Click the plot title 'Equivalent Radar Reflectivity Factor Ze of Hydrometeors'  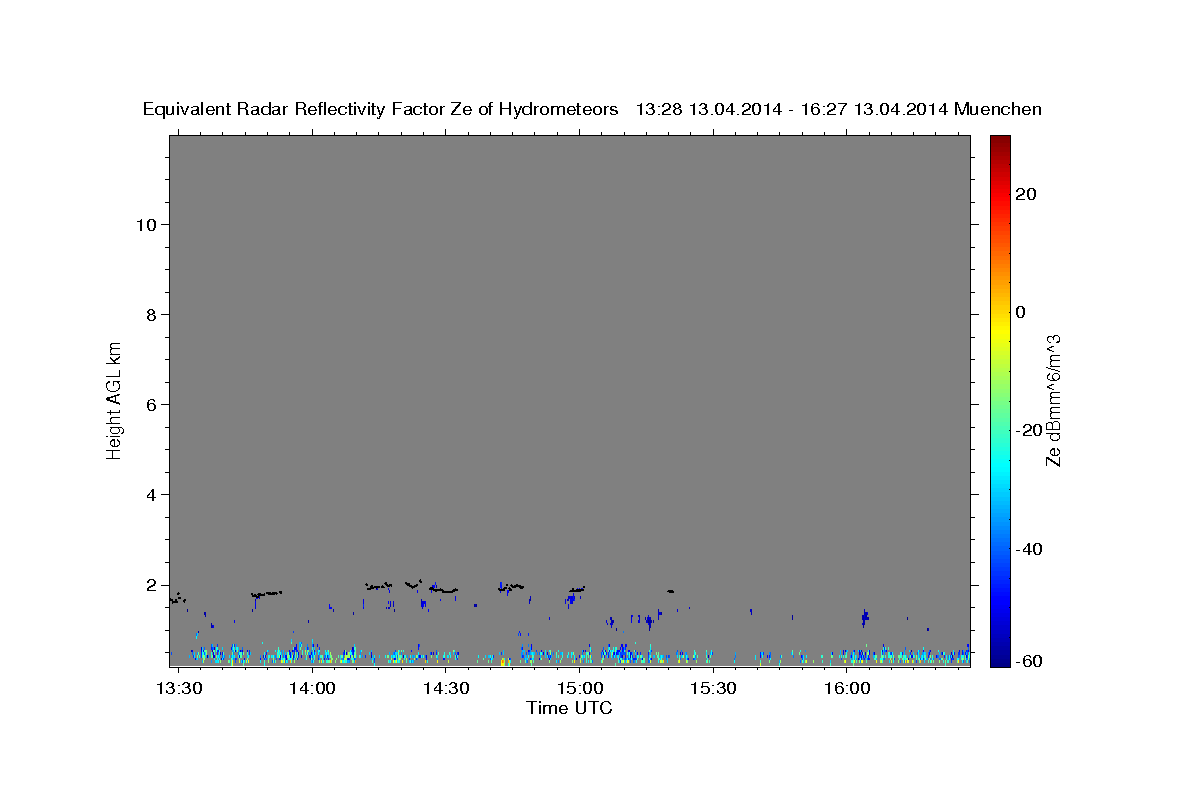point(380,110)
